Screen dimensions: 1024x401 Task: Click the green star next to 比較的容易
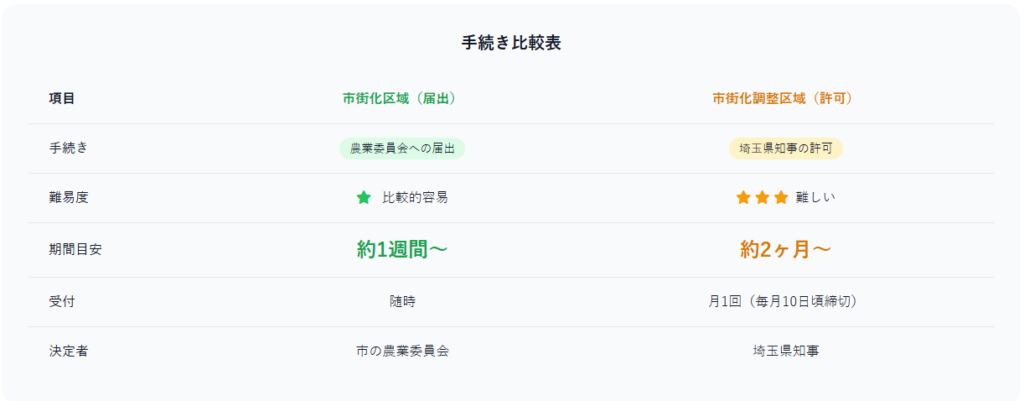click(x=364, y=197)
